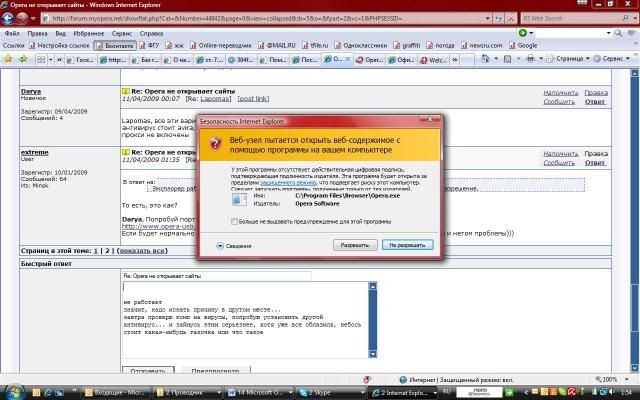Open the Настройка ссылок favorites link
Screen dimensions: 640x400
pyautogui.click(x=59, y=46)
